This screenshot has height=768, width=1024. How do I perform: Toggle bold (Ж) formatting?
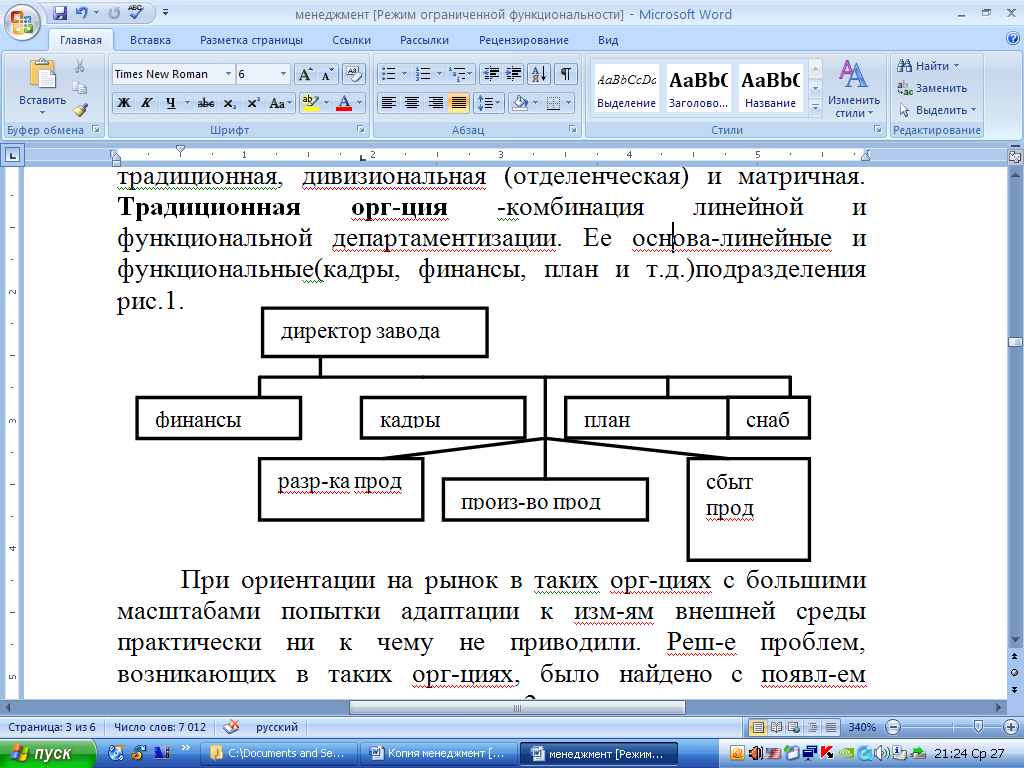coord(123,103)
